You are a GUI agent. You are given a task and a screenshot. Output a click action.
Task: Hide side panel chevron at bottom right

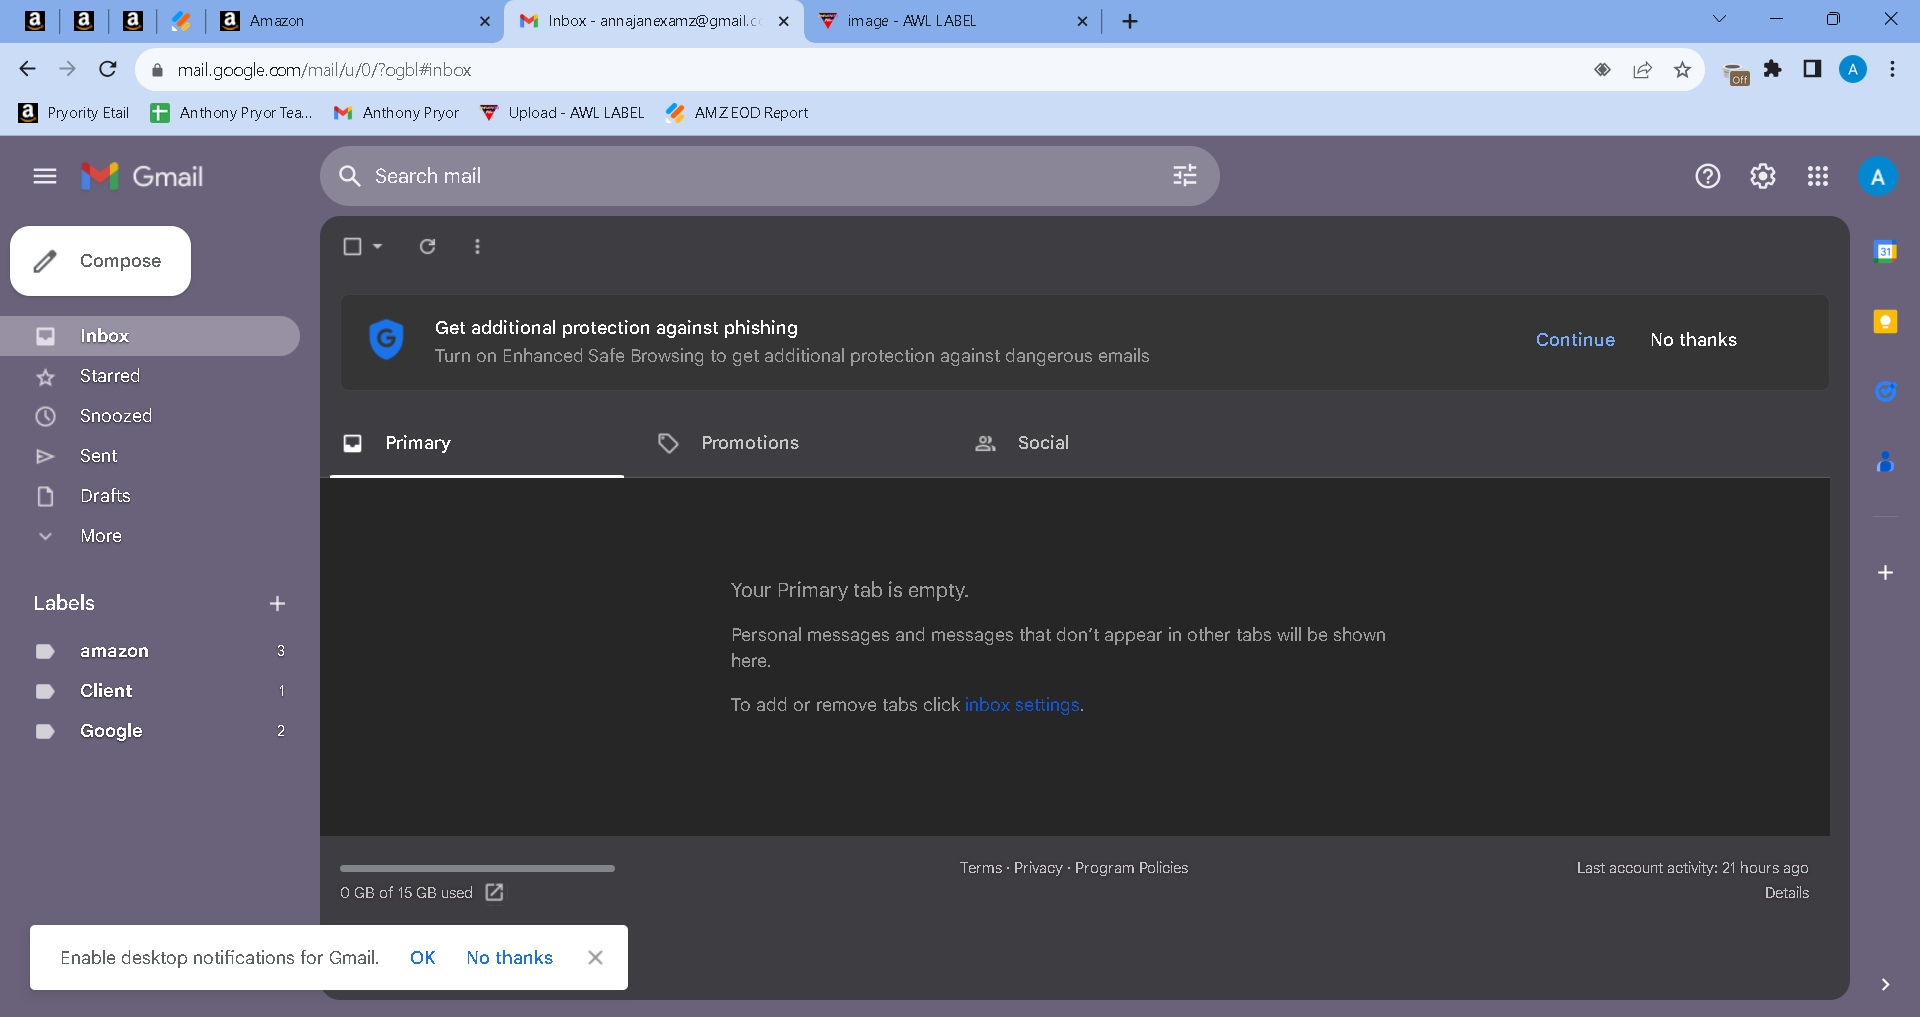tap(1885, 984)
